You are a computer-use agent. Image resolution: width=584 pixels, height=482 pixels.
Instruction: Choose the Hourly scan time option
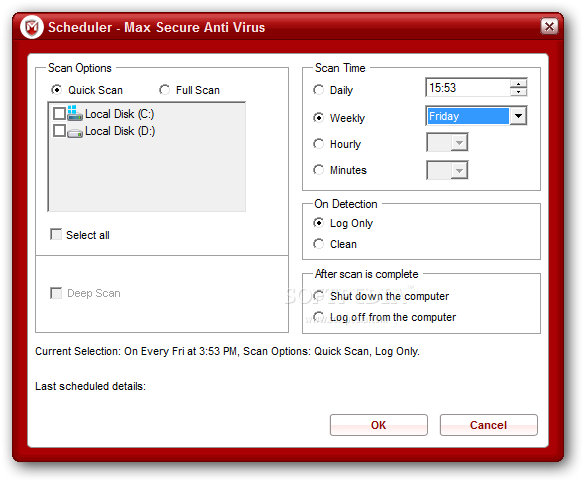click(x=318, y=144)
